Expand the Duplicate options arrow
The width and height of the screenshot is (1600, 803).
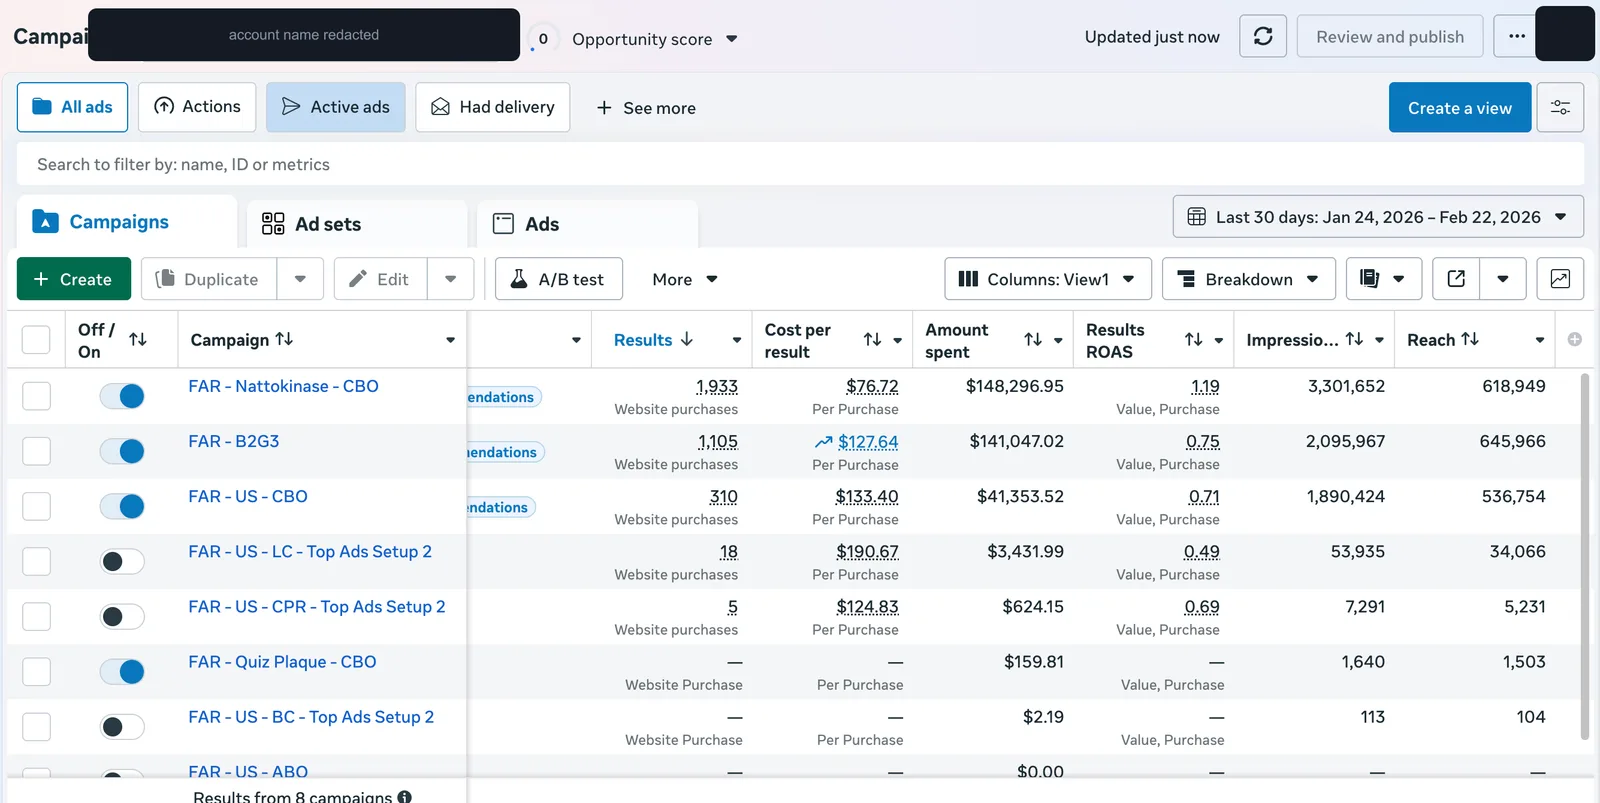point(300,279)
